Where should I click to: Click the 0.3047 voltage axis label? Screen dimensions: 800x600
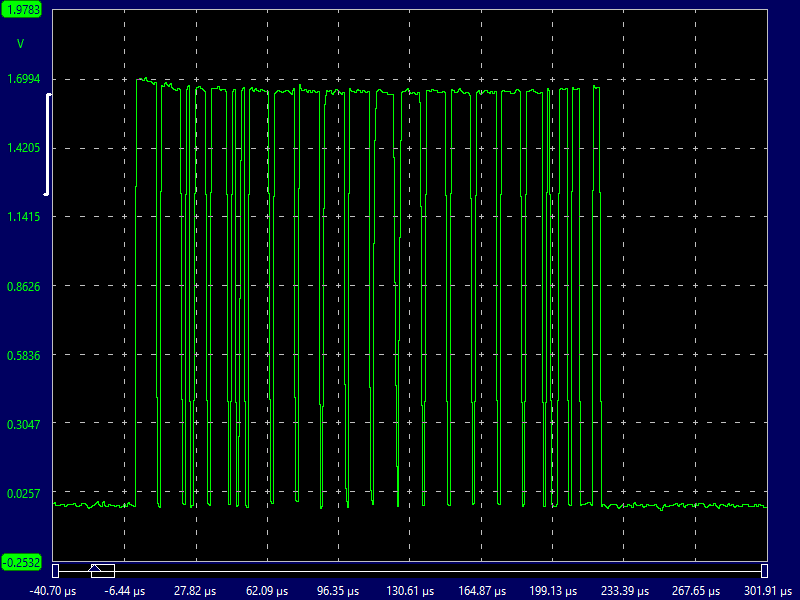coord(23,424)
